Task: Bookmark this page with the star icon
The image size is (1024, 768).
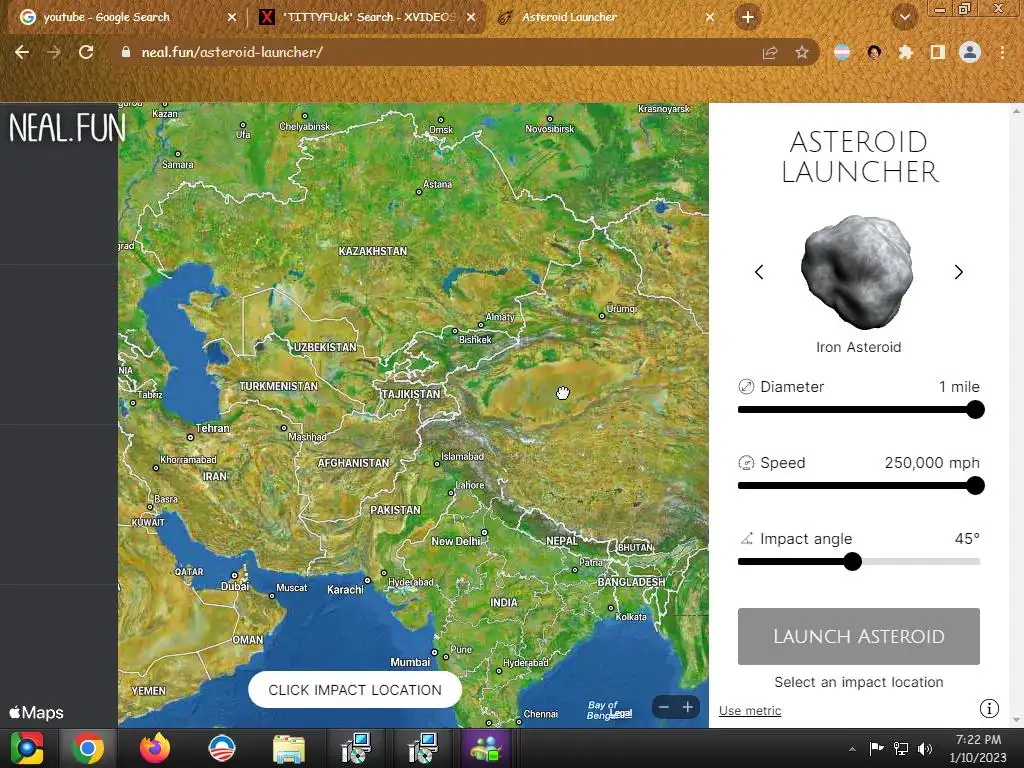Action: (802, 52)
